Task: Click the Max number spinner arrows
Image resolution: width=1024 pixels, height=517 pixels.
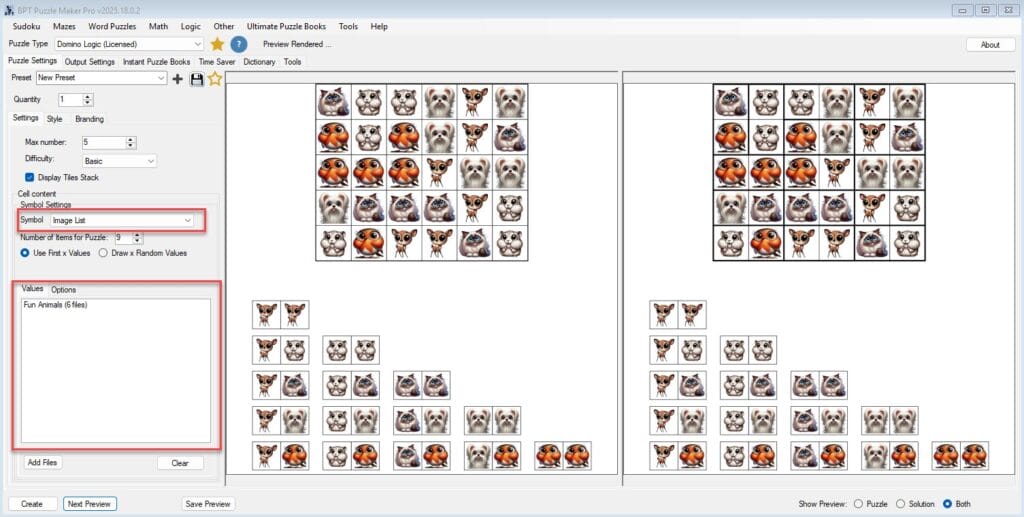Action: coord(130,143)
